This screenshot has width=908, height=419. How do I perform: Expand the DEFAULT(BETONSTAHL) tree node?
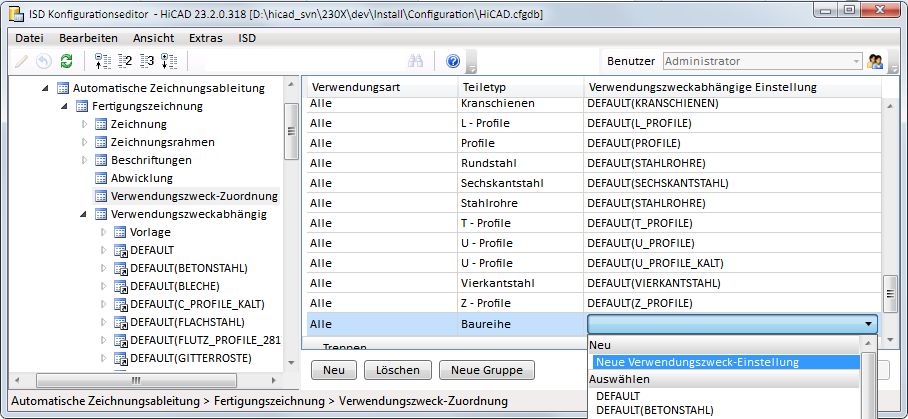pyautogui.click(x=104, y=268)
